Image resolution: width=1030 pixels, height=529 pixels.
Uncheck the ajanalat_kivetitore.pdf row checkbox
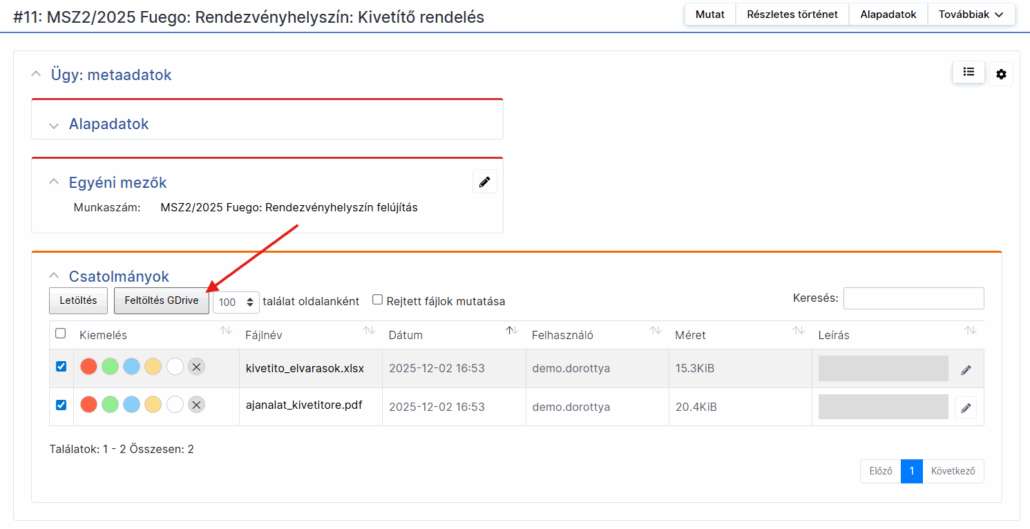coord(61,405)
